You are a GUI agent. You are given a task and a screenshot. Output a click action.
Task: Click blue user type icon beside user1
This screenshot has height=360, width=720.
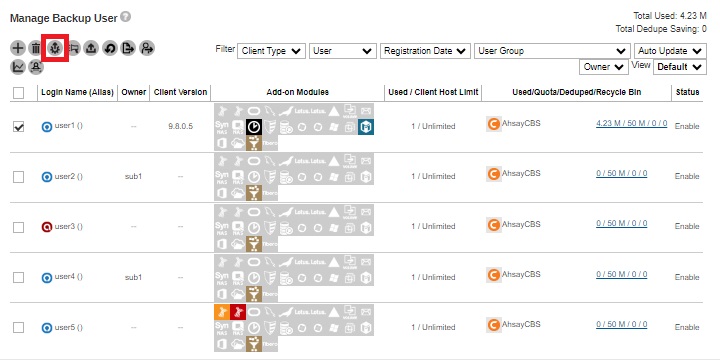point(47,127)
